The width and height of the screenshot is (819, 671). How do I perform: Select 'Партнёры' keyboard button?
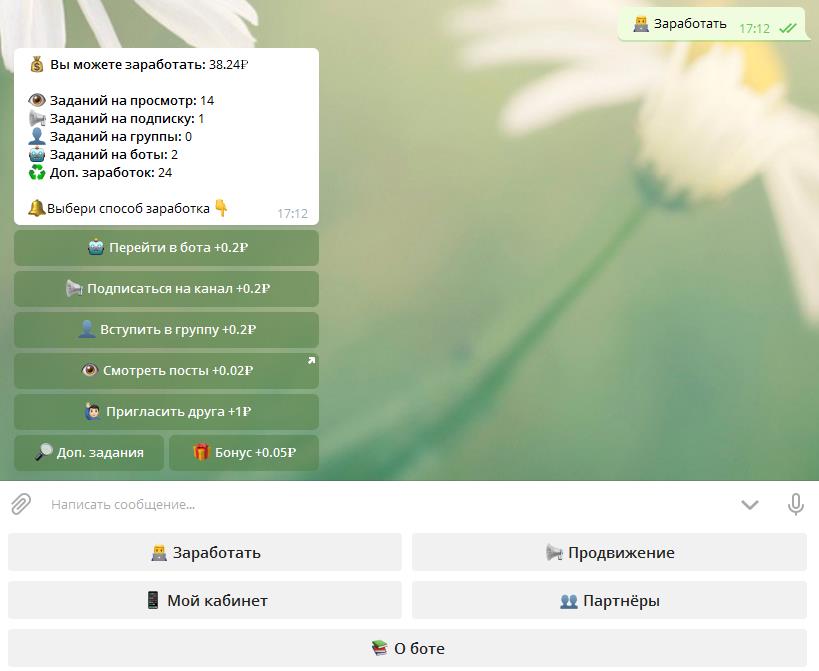(x=610, y=601)
